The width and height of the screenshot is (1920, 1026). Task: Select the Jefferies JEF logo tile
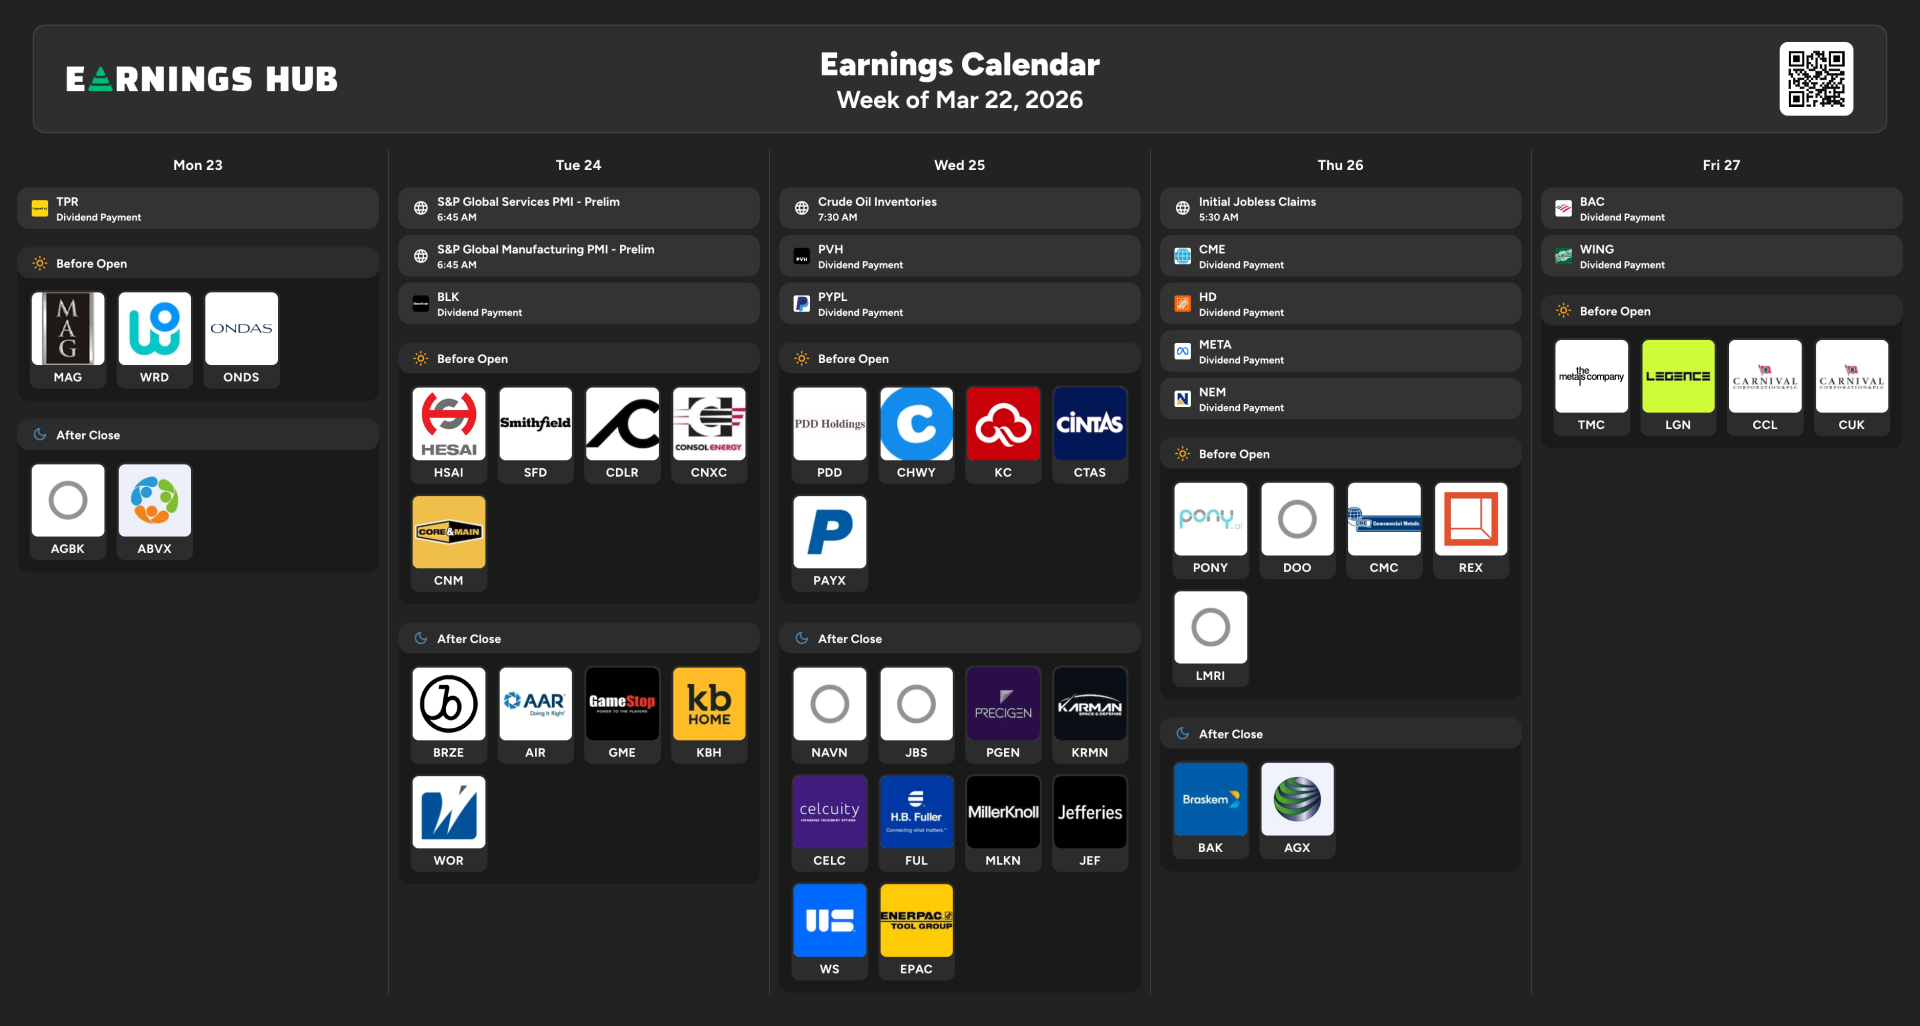pos(1089,812)
